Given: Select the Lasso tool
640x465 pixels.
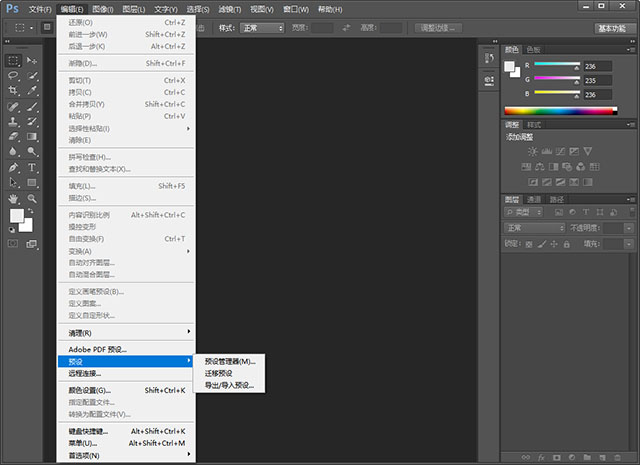Looking at the screenshot, I should (x=13, y=76).
